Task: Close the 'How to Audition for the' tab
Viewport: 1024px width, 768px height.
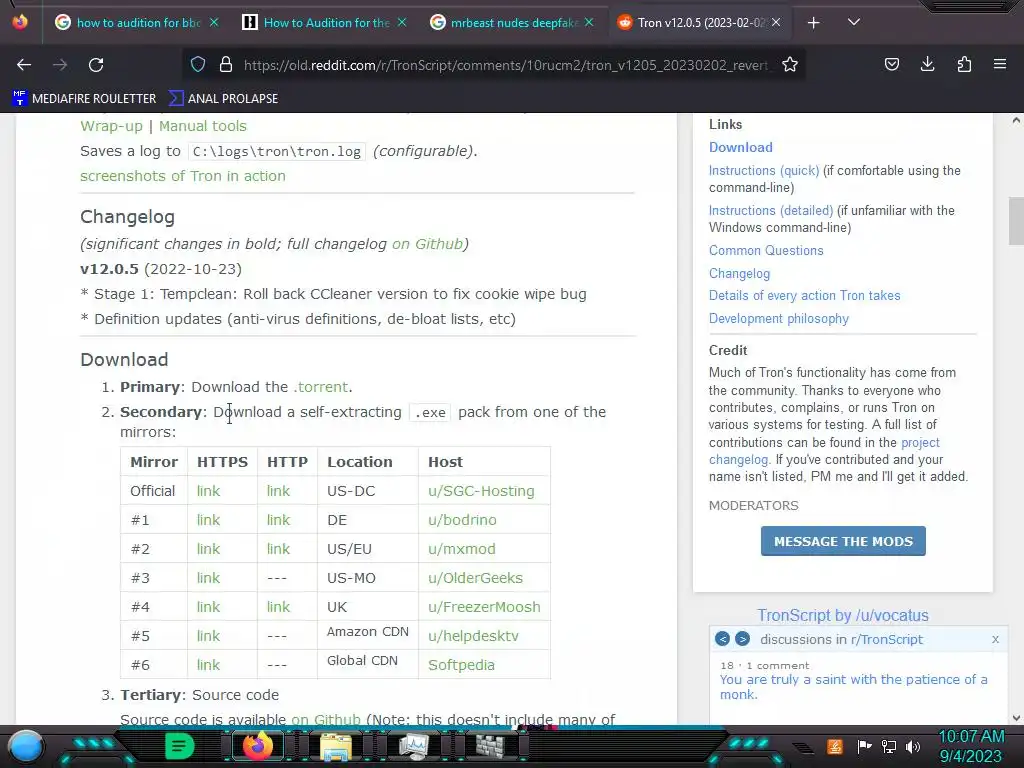Action: [x=402, y=22]
